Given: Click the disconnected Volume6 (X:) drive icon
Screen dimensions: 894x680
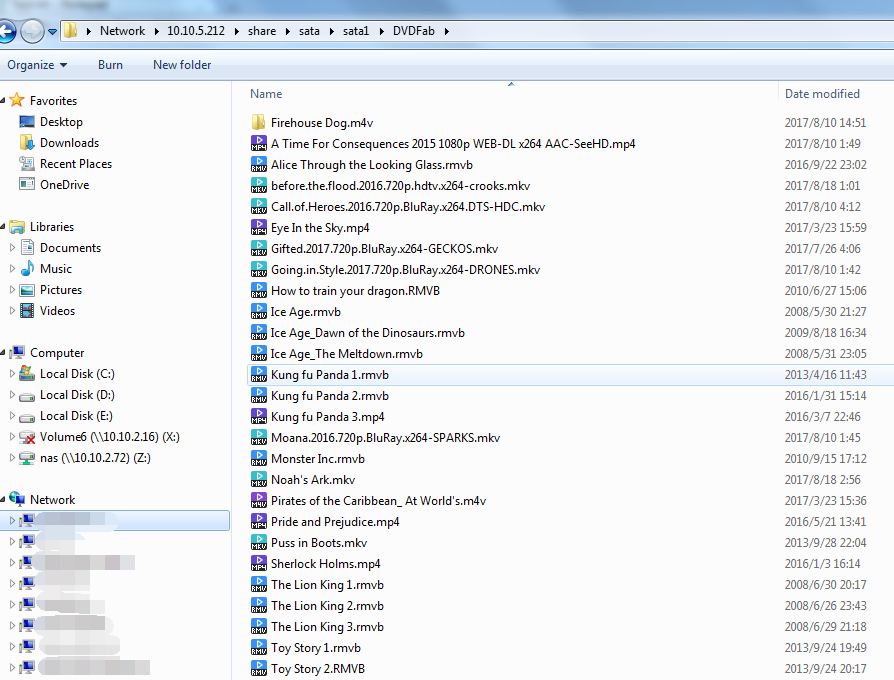Looking at the screenshot, I should coord(27,437).
